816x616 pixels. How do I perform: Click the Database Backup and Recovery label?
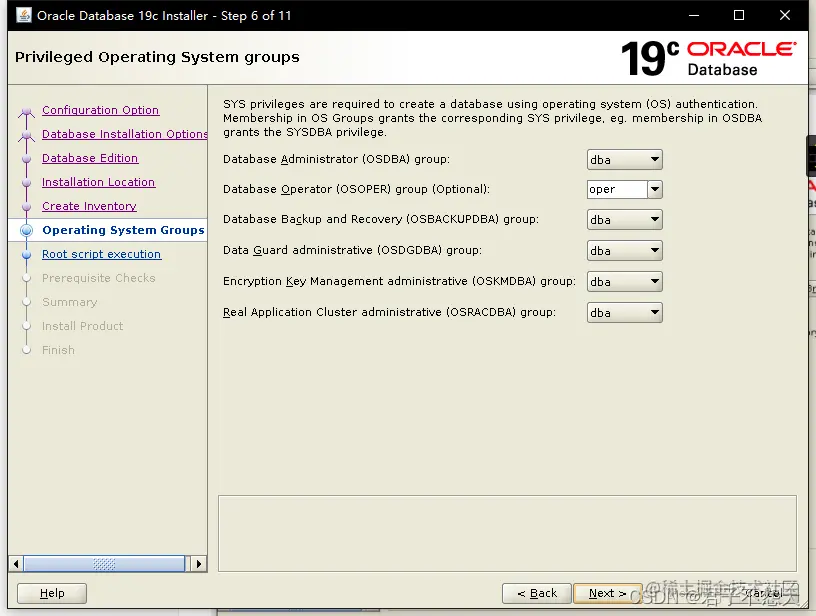[x=381, y=219]
